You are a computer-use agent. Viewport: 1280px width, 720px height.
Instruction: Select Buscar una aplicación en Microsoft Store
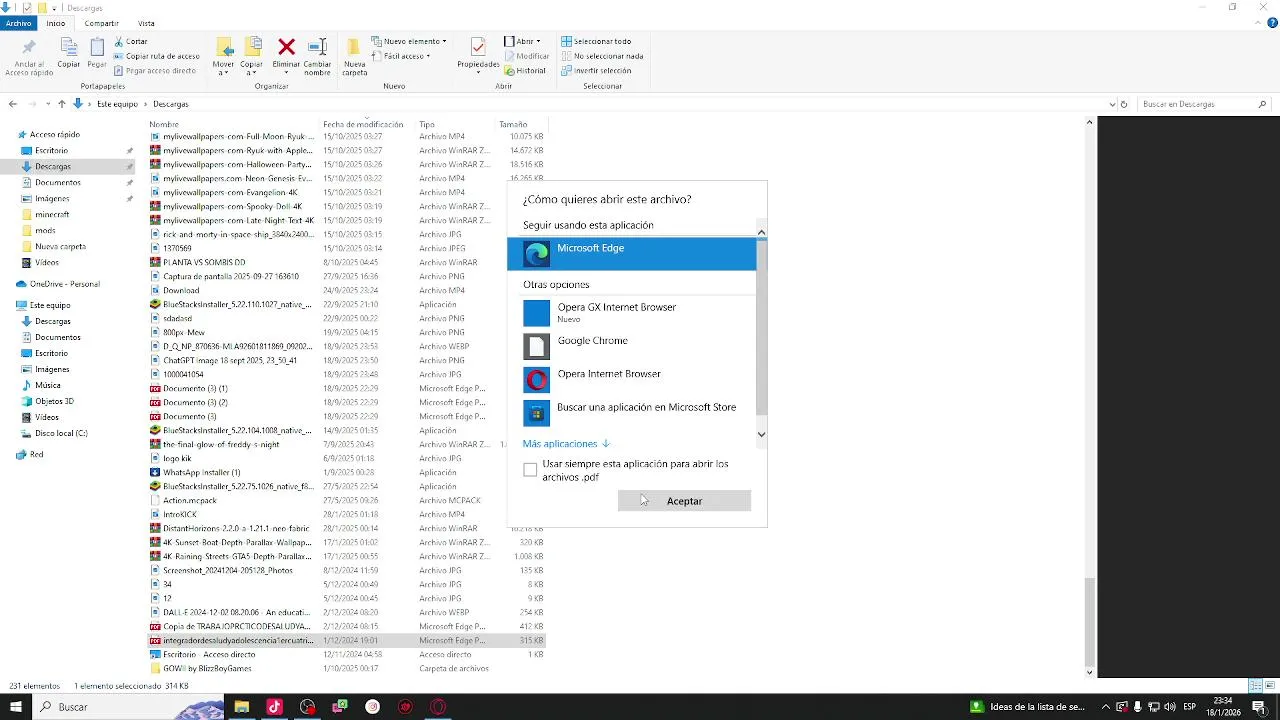(x=631, y=412)
